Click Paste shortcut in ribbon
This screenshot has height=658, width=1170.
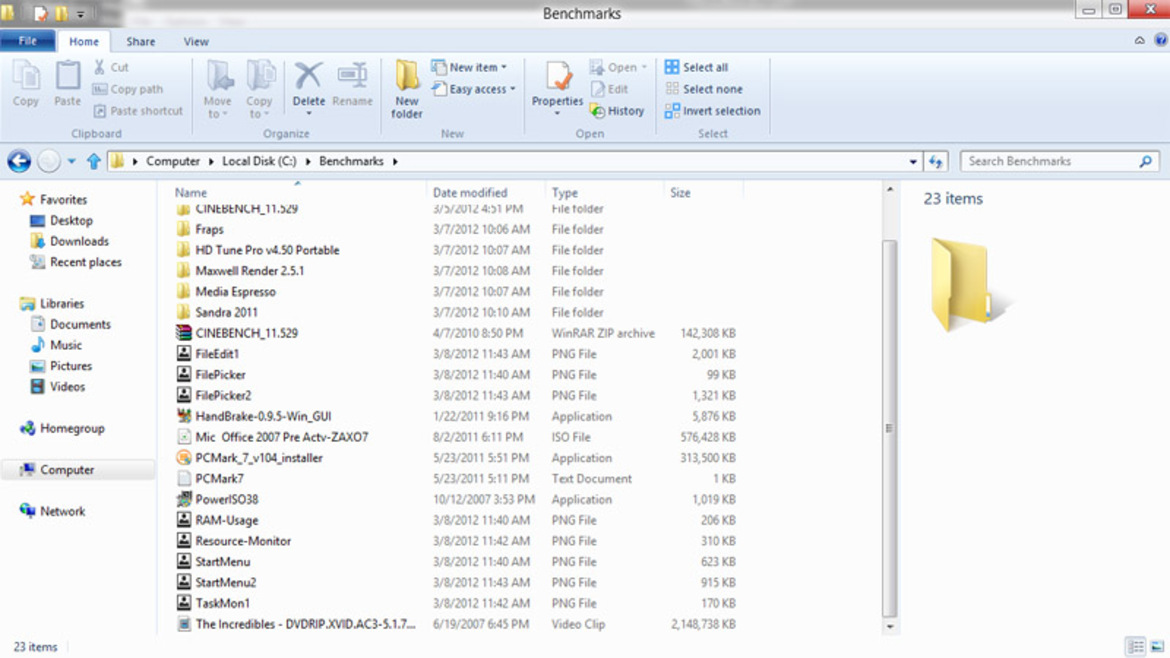pyautogui.click(x=138, y=110)
